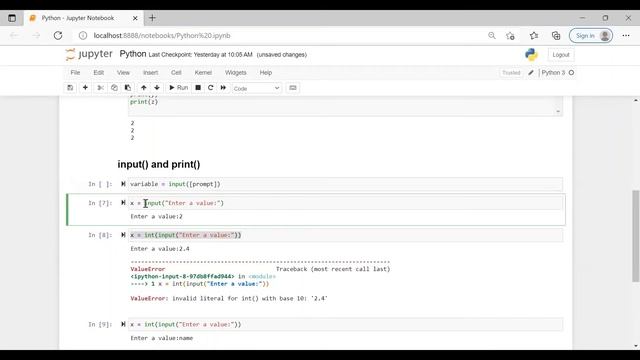Click the 'Enter a value:2.4' output line
The height and width of the screenshot is (360, 640).
pos(160,249)
